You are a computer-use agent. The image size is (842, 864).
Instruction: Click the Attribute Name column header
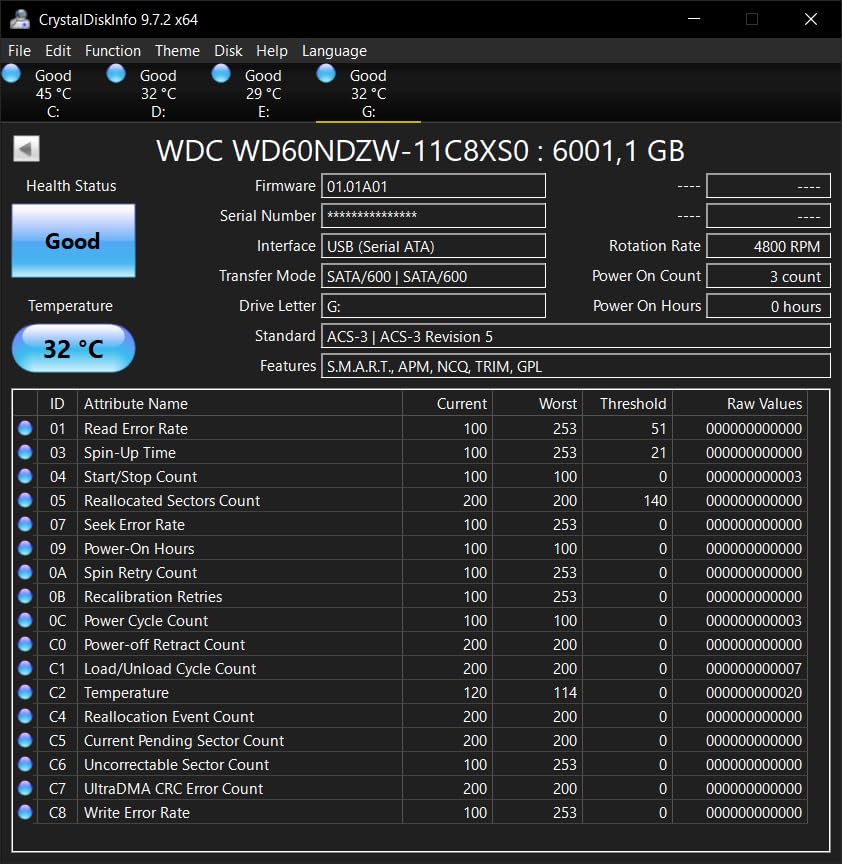pyautogui.click(x=240, y=403)
